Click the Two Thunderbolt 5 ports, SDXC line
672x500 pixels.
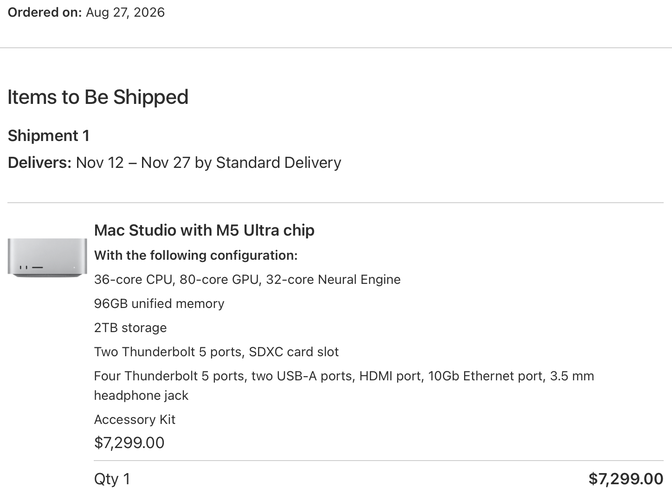[x=216, y=352]
